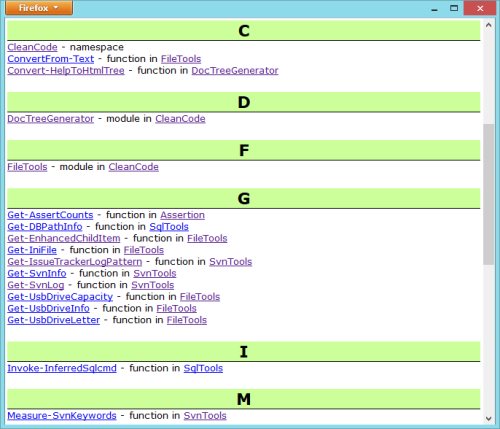
Task: Follow FileTools link beside ConvertFrom-Text
Action: [x=181, y=59]
